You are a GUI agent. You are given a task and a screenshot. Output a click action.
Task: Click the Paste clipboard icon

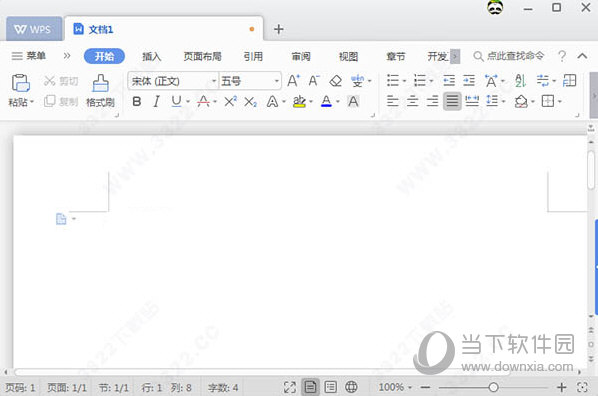click(21, 83)
